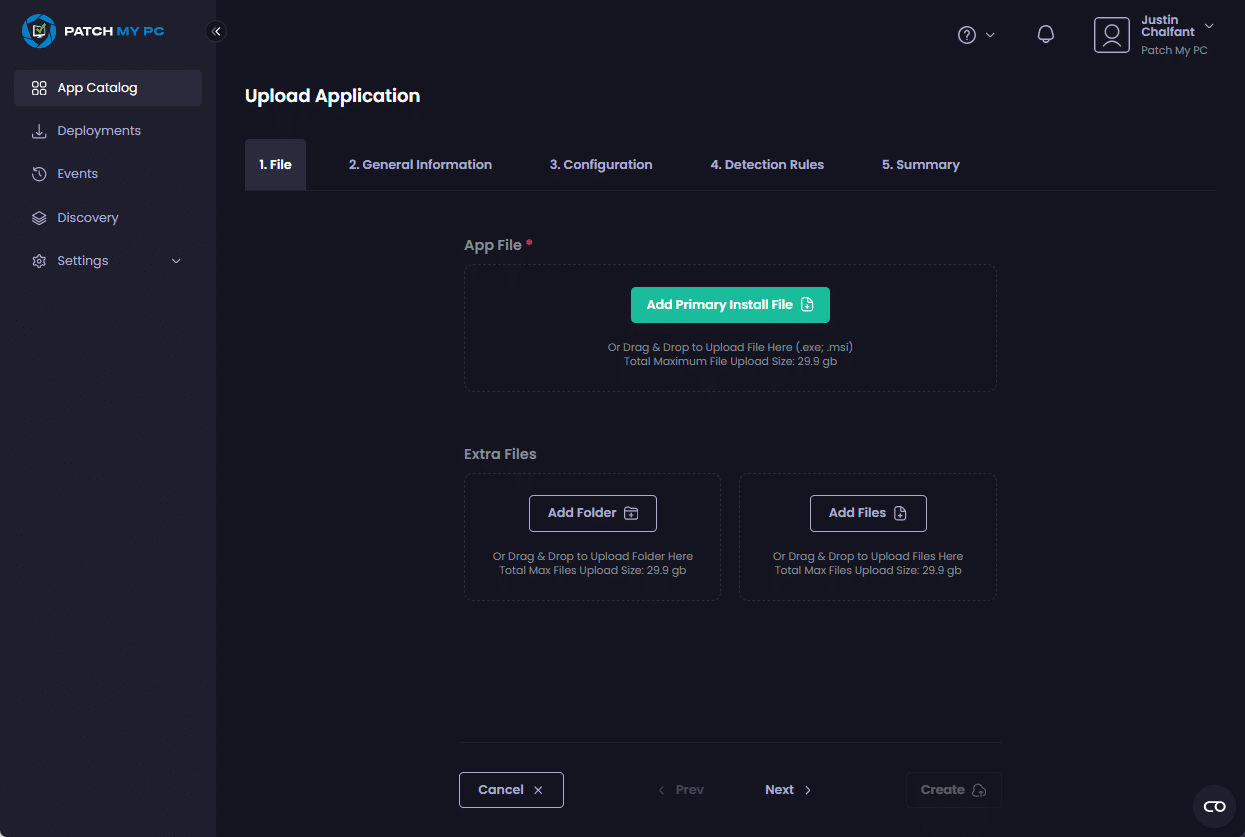Click the Add Files button
Viewport: 1245px width, 837px height.
868,513
